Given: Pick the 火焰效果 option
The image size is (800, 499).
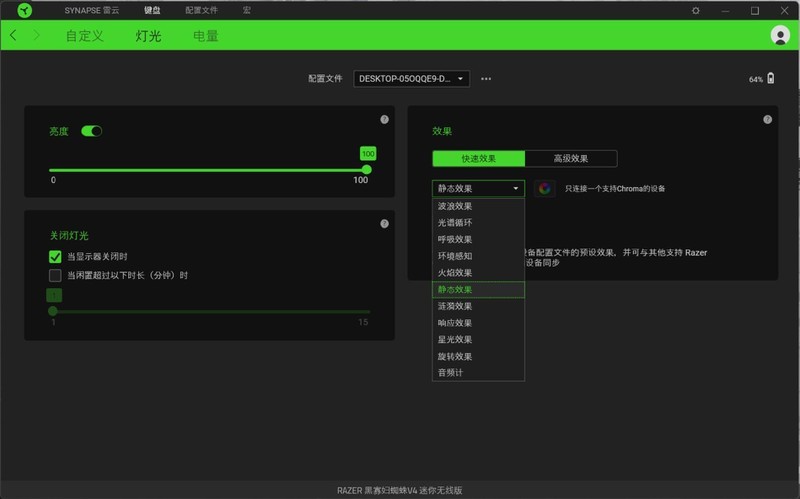Looking at the screenshot, I should 478,272.
